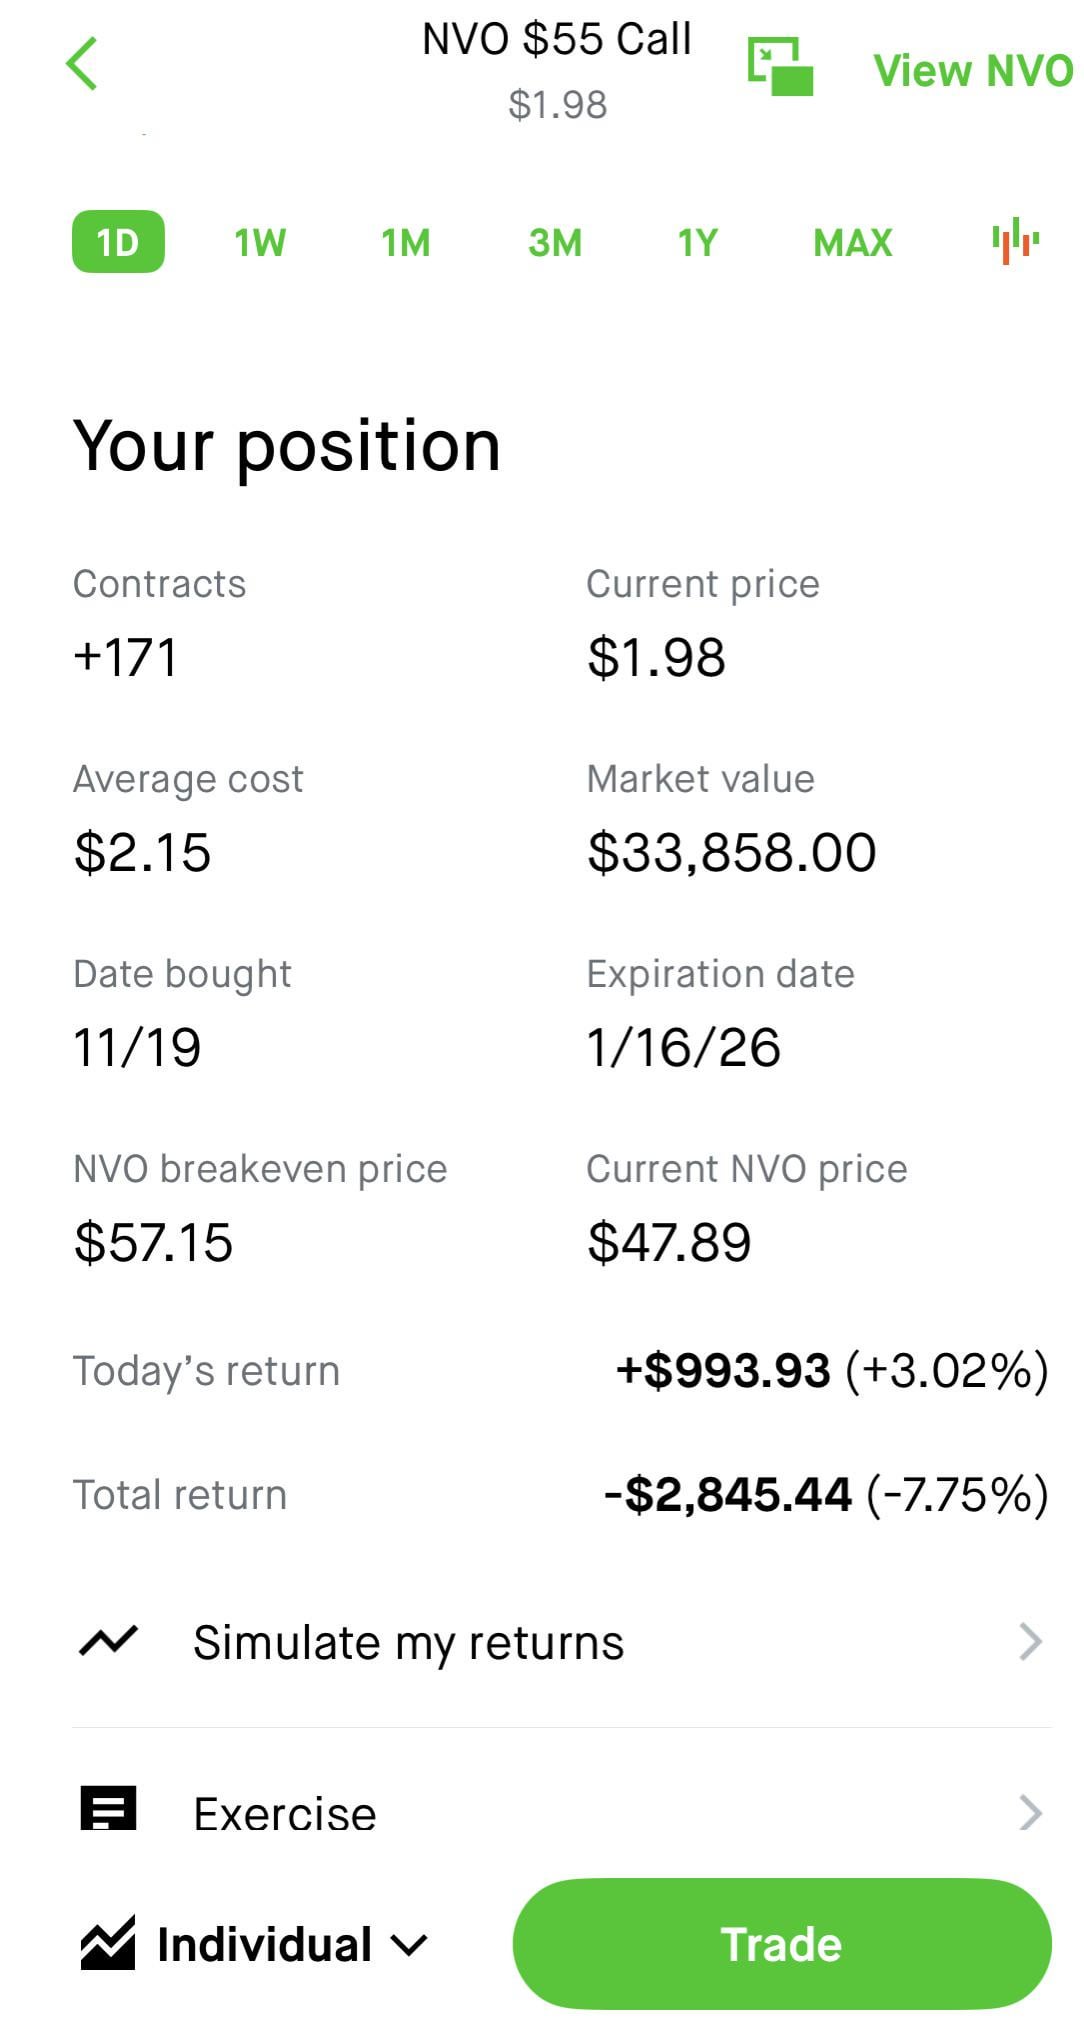Expand the Individual account dropdown

point(409,1945)
